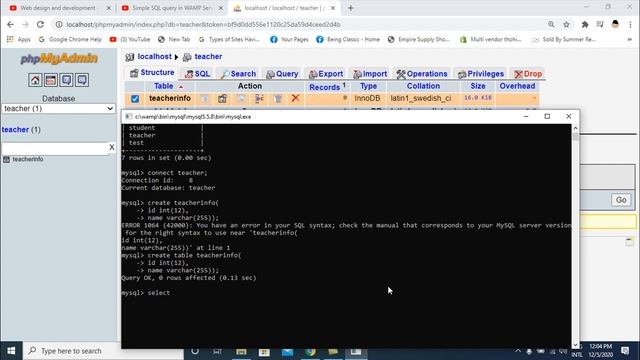Show hidden system tray icons
Screen dimensions: 640x360
click(518, 351)
